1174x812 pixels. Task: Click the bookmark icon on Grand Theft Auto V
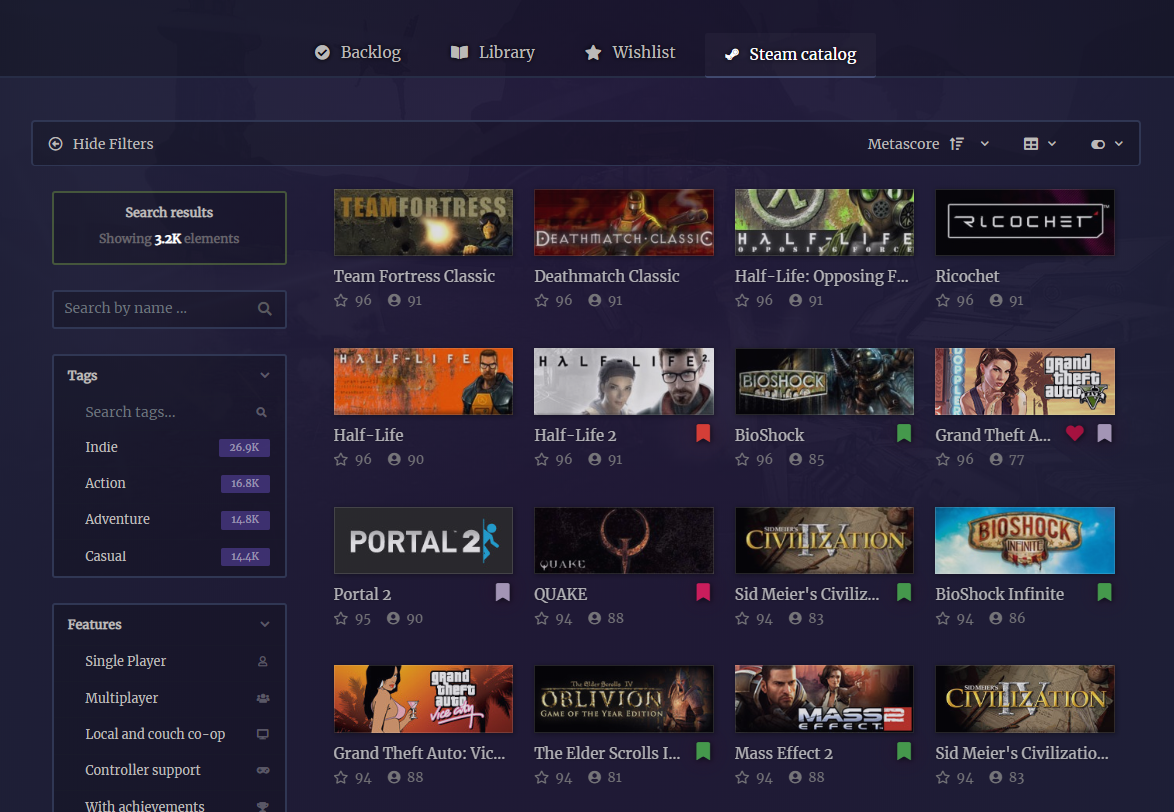(1104, 433)
